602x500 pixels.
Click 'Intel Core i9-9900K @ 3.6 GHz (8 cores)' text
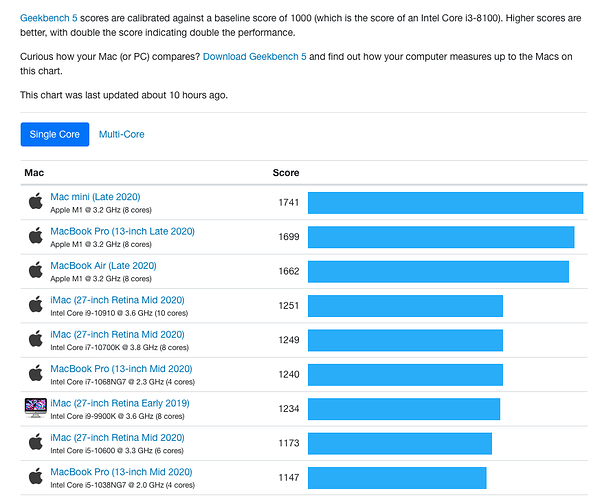tap(117, 416)
